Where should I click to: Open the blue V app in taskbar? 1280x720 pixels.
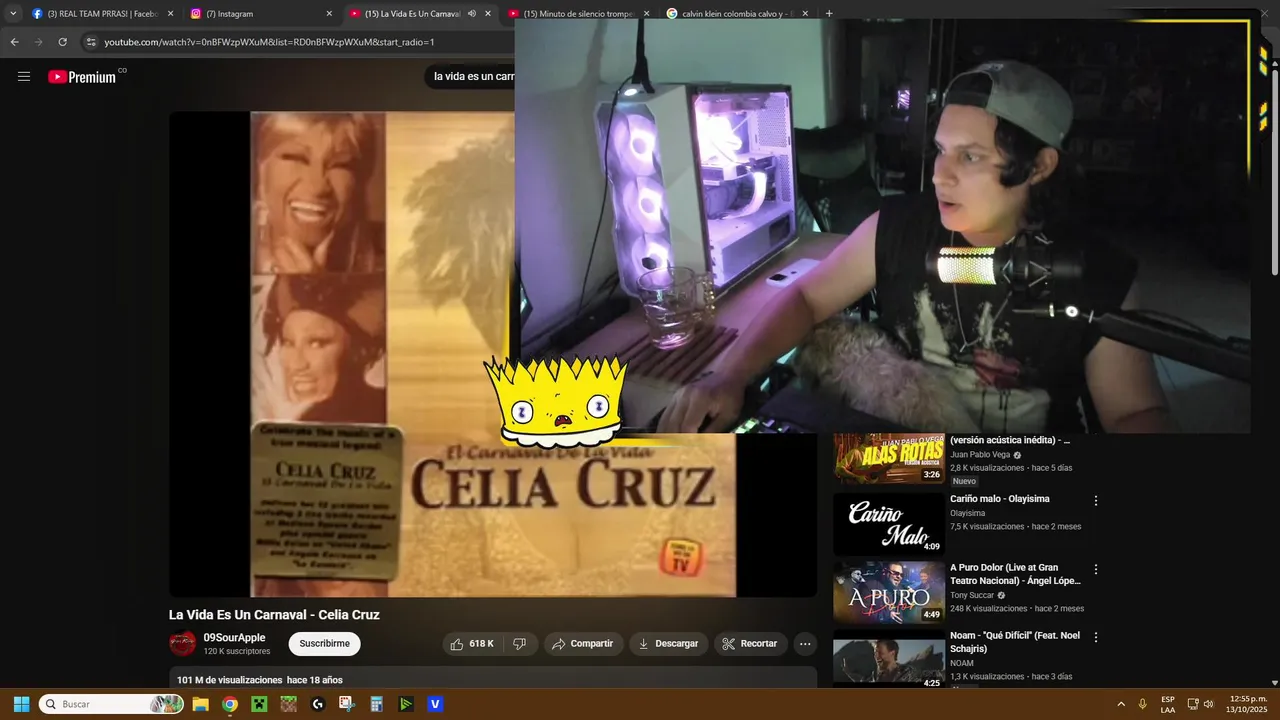click(435, 704)
